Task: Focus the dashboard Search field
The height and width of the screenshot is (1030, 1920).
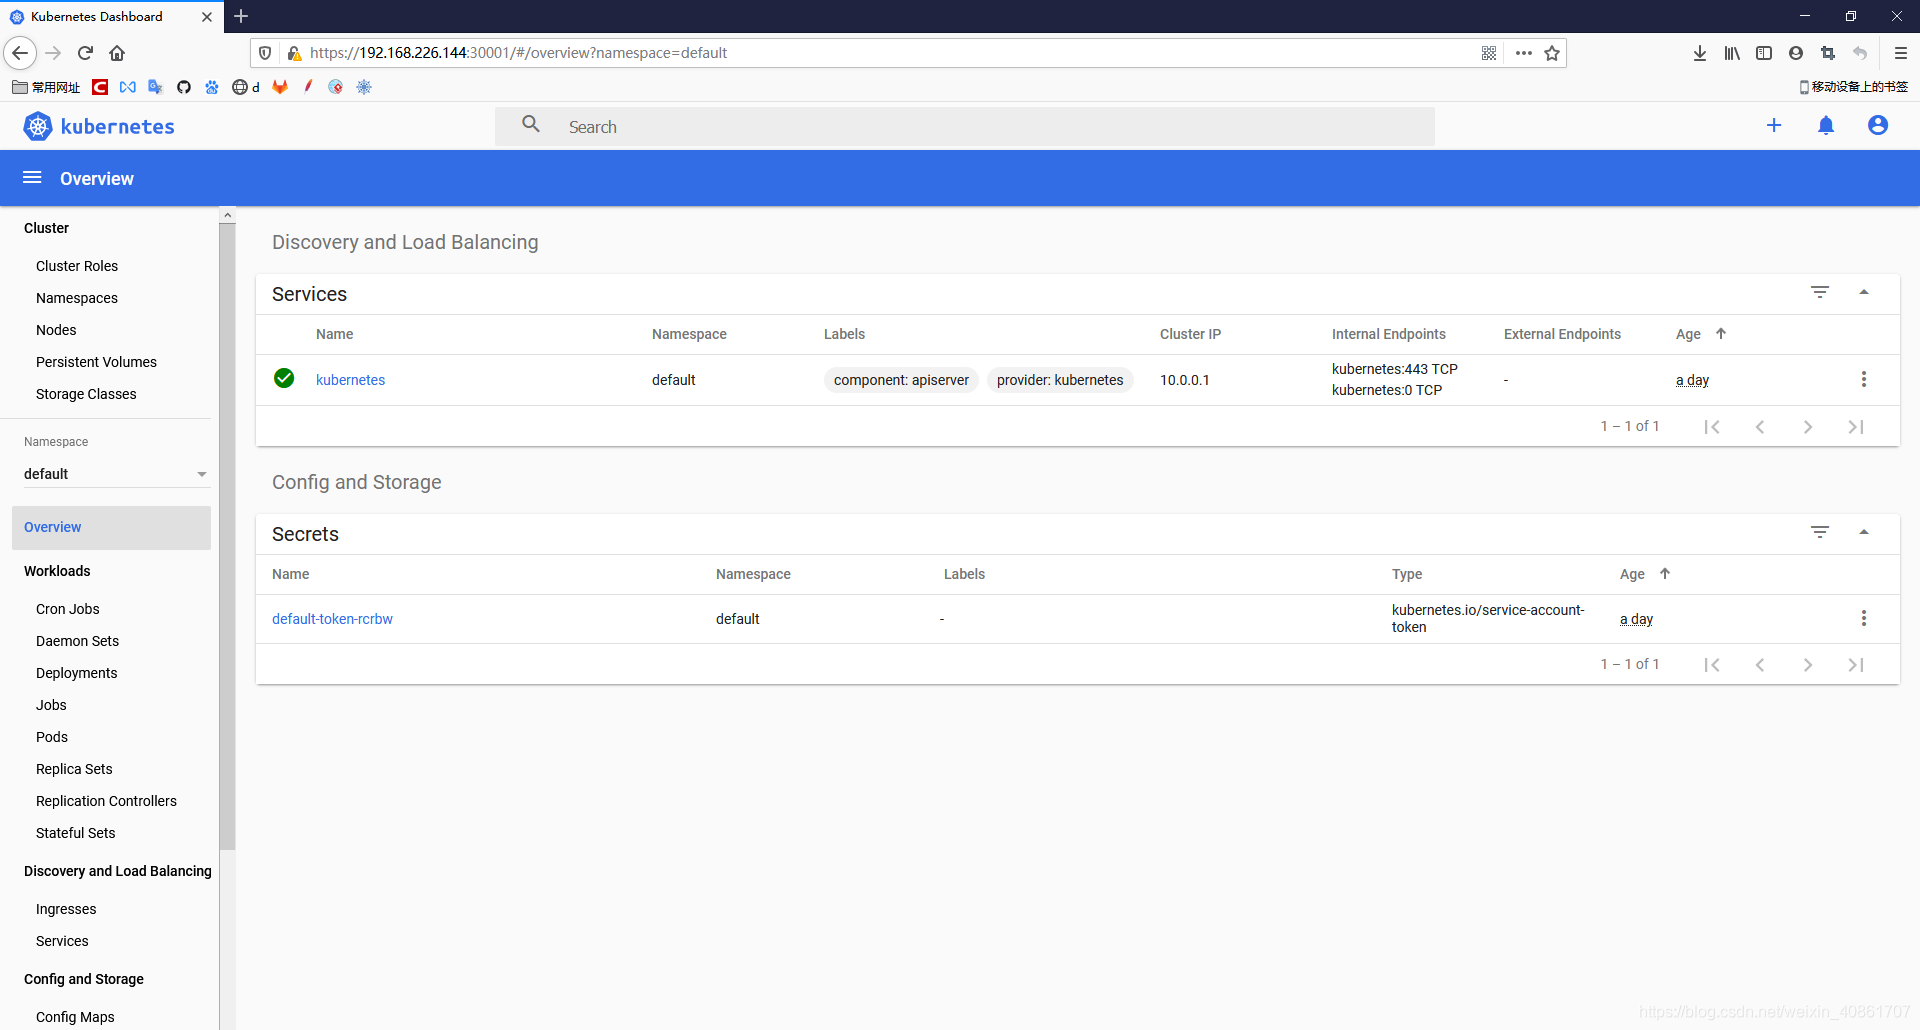Action: (965, 127)
